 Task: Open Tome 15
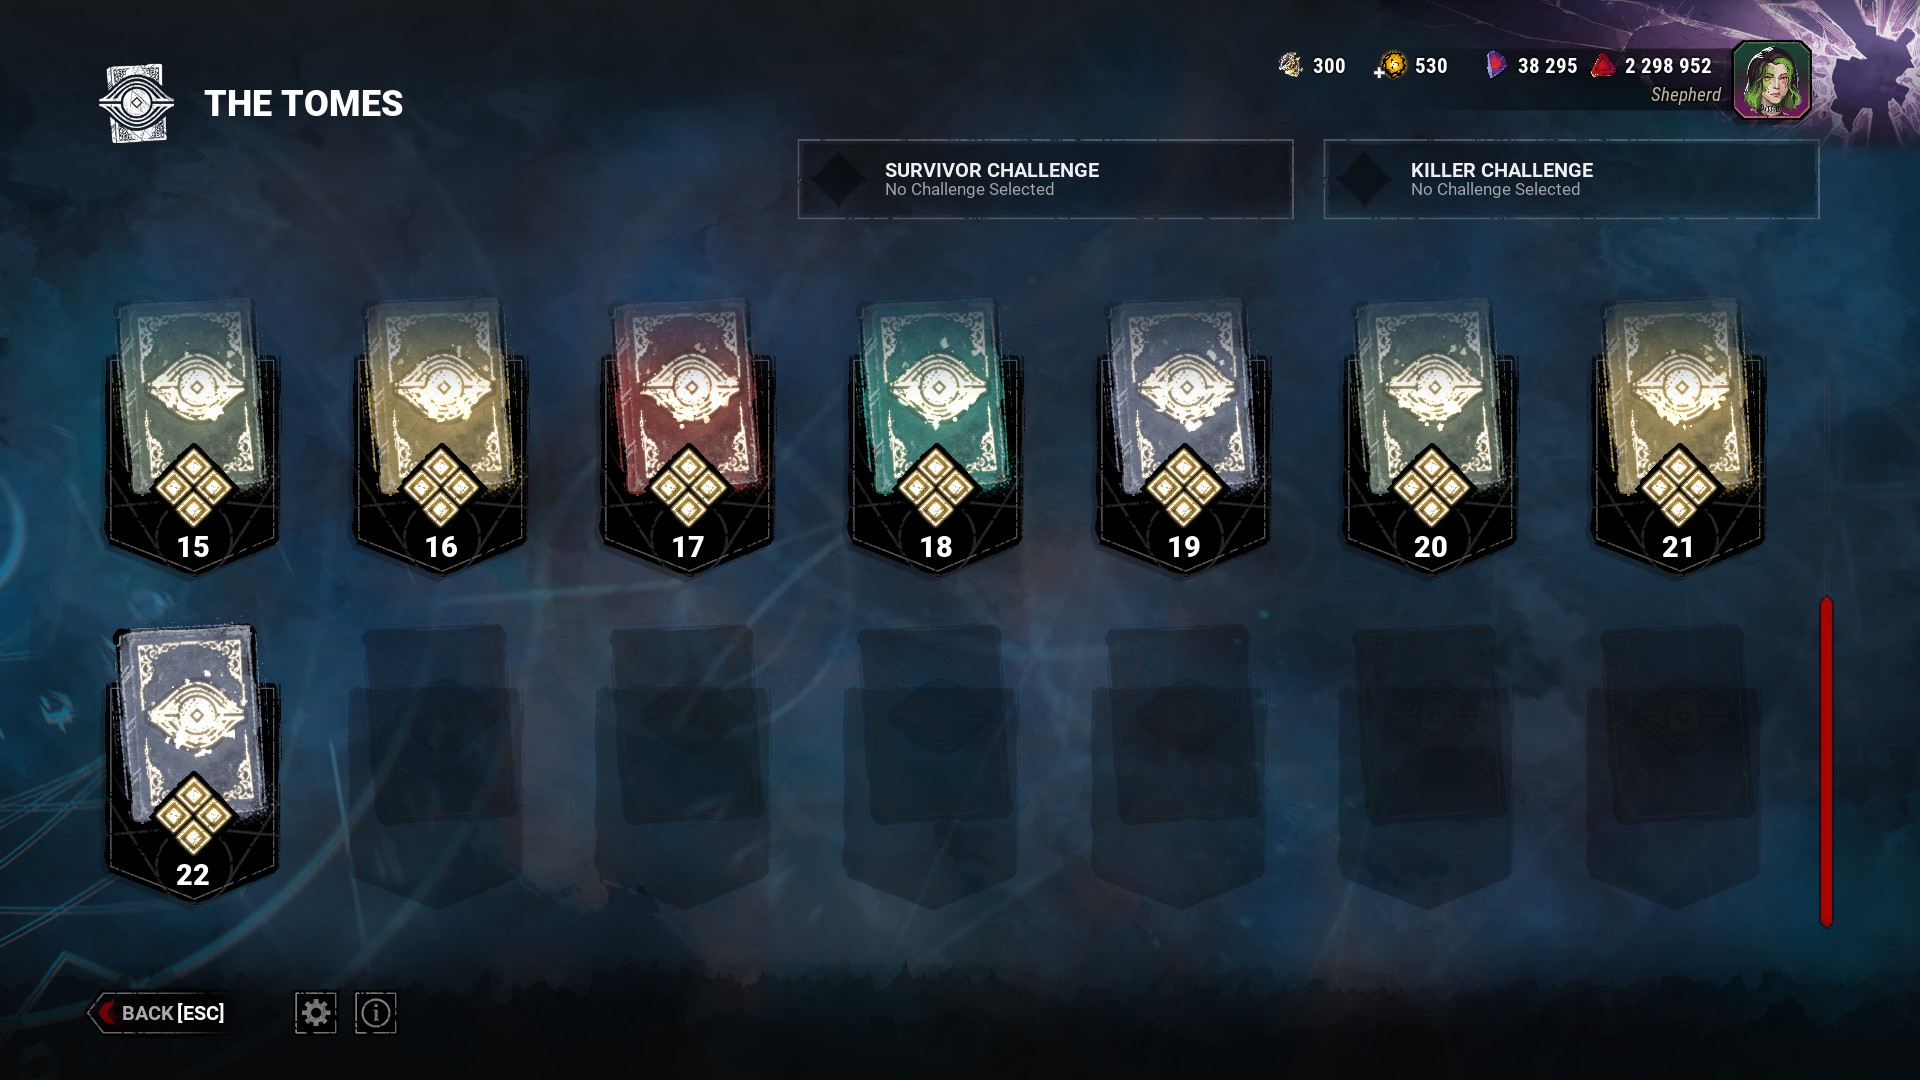coord(192,436)
